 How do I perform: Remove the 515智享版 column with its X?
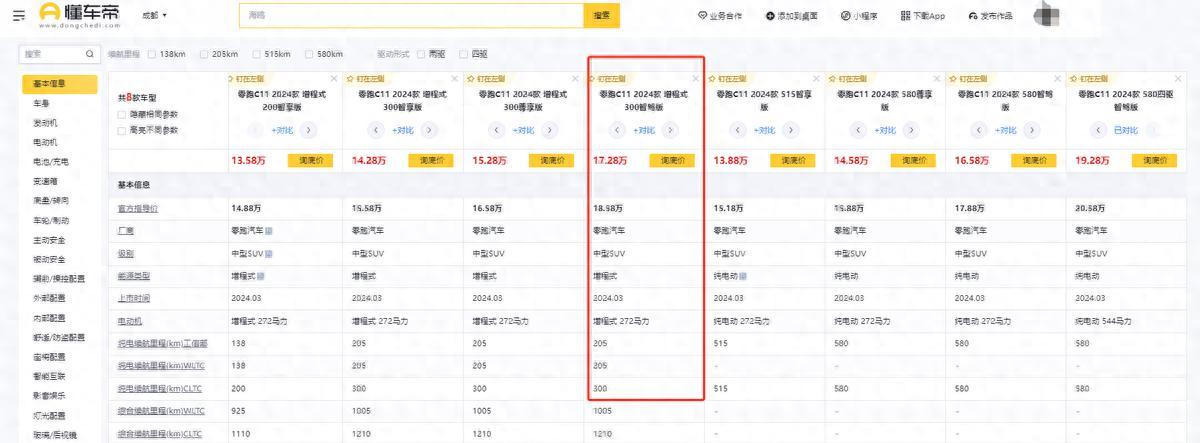(818, 78)
